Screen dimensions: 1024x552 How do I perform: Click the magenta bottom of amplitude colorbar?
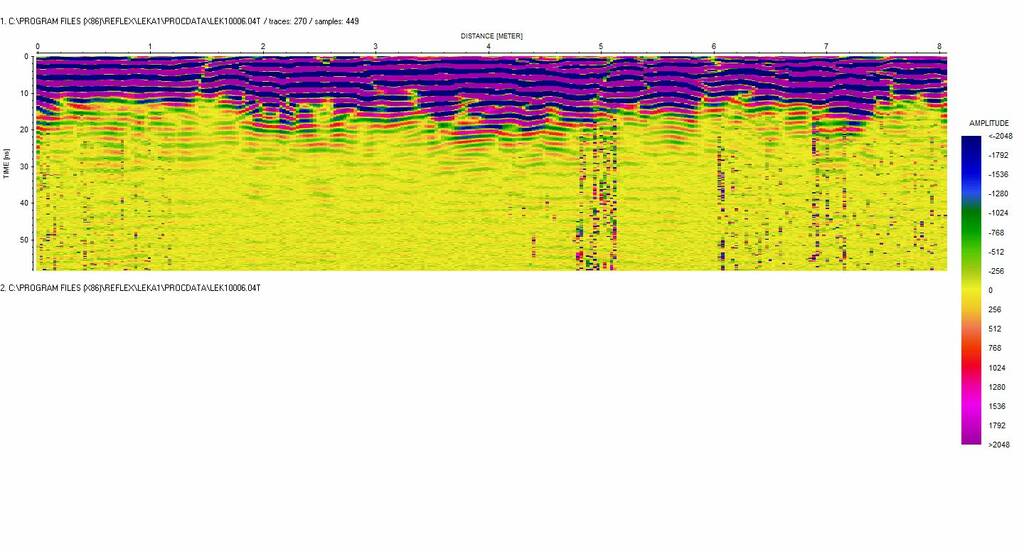coord(971,438)
